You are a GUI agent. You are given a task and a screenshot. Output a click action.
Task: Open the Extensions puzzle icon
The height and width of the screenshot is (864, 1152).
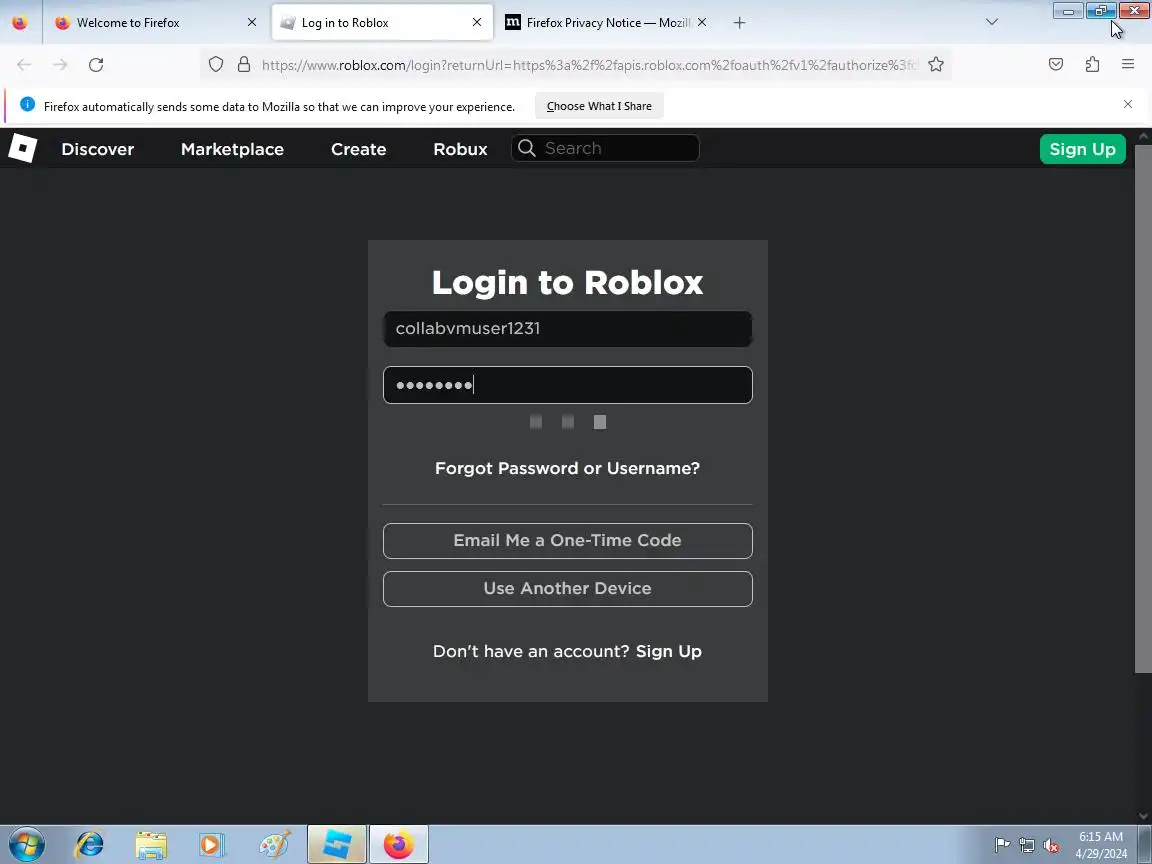point(1092,65)
